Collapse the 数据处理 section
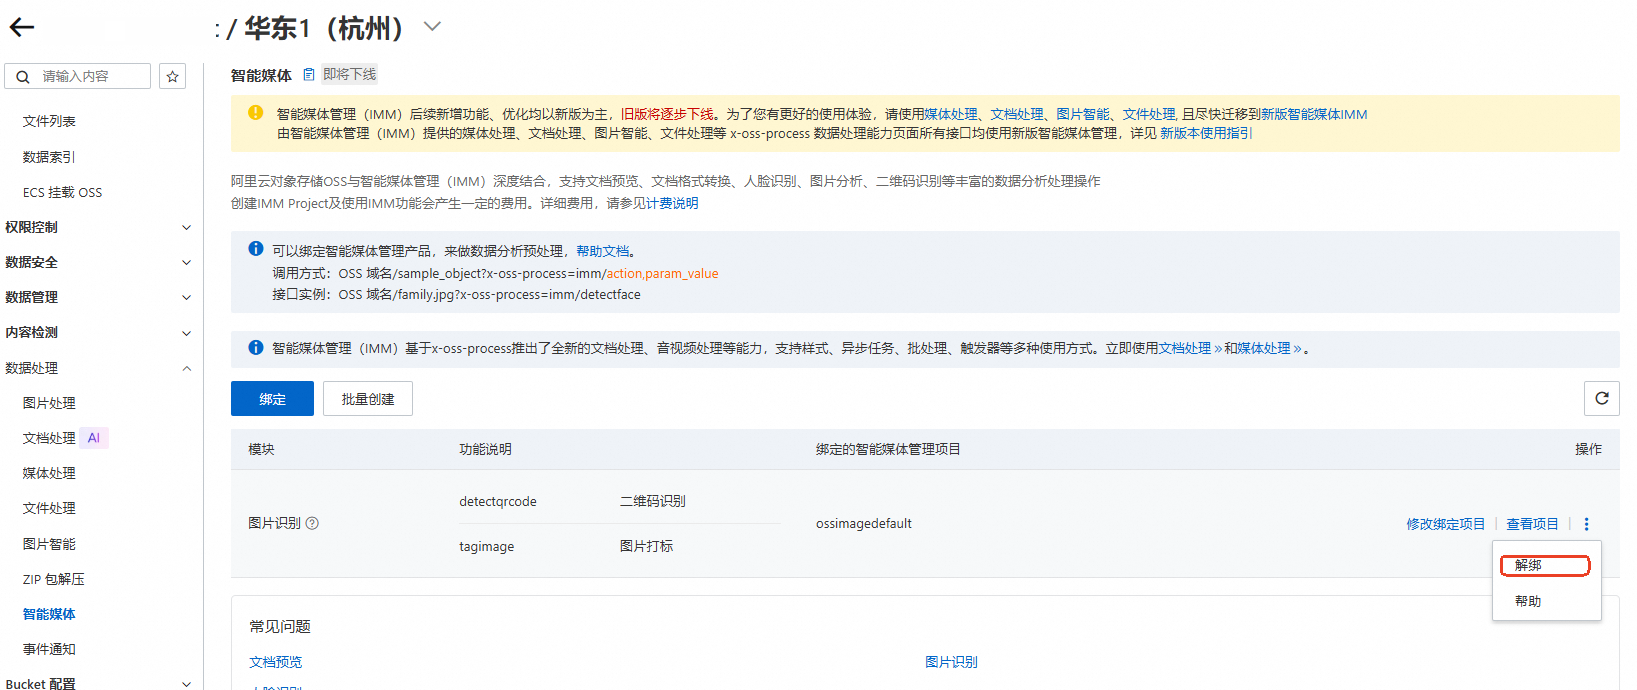The height and width of the screenshot is (690, 1637). (98, 368)
